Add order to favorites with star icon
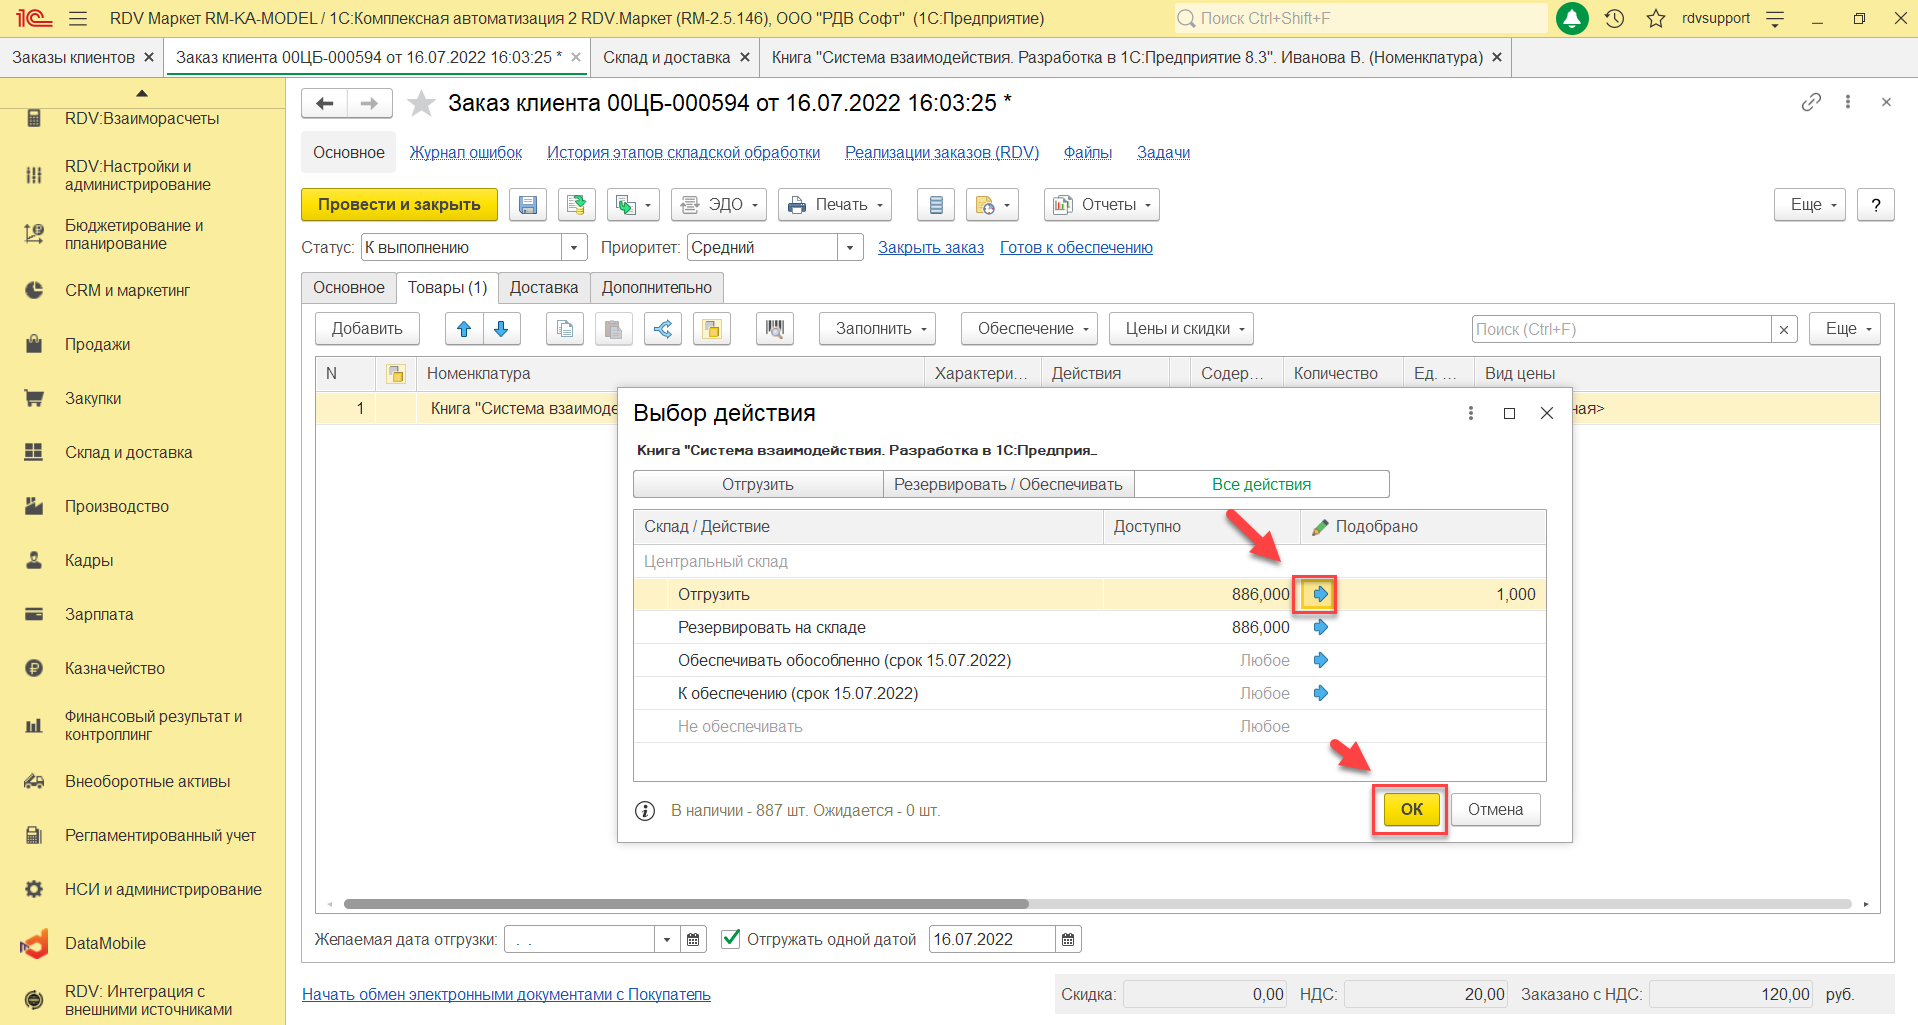This screenshot has width=1918, height=1025. tap(422, 103)
